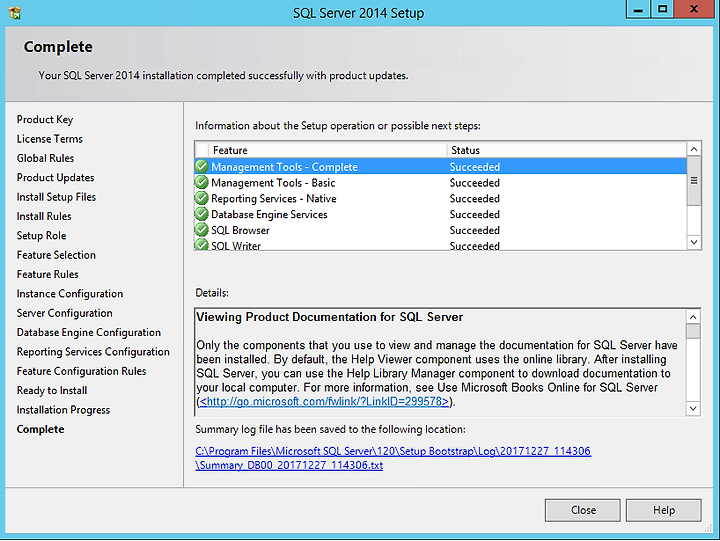This screenshot has height=541, width=720.
Task: Click the SQL Server Setup title bar icon
Action: [x=15, y=13]
